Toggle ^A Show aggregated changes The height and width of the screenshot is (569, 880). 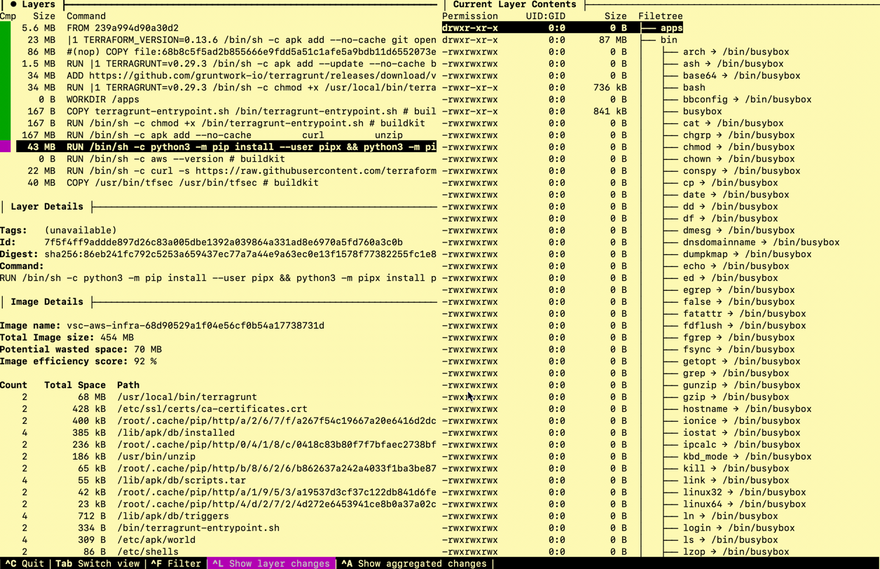414,563
